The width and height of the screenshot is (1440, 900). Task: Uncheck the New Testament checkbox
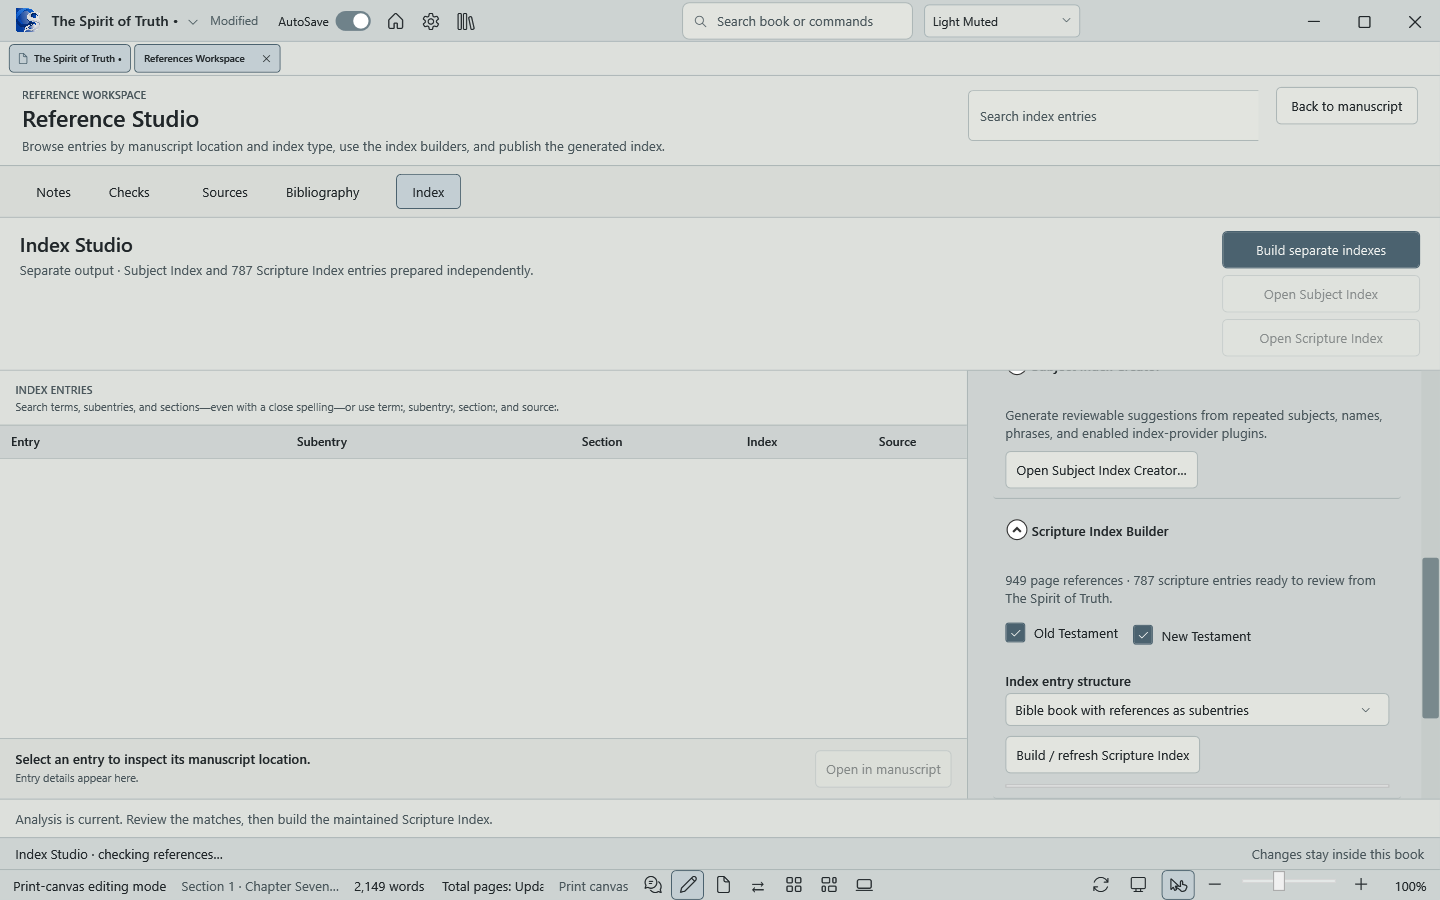[x=1143, y=635]
